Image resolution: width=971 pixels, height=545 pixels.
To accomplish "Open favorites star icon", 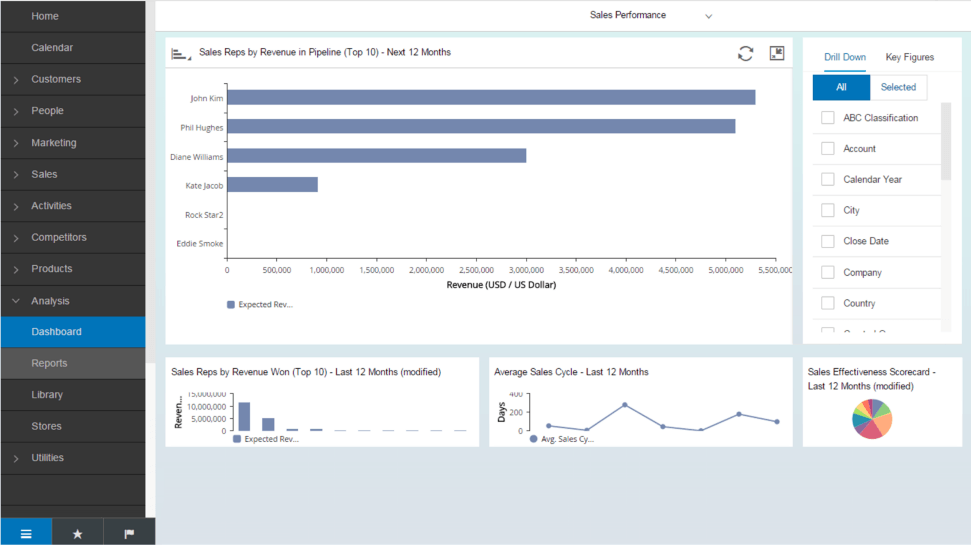I will (x=77, y=534).
